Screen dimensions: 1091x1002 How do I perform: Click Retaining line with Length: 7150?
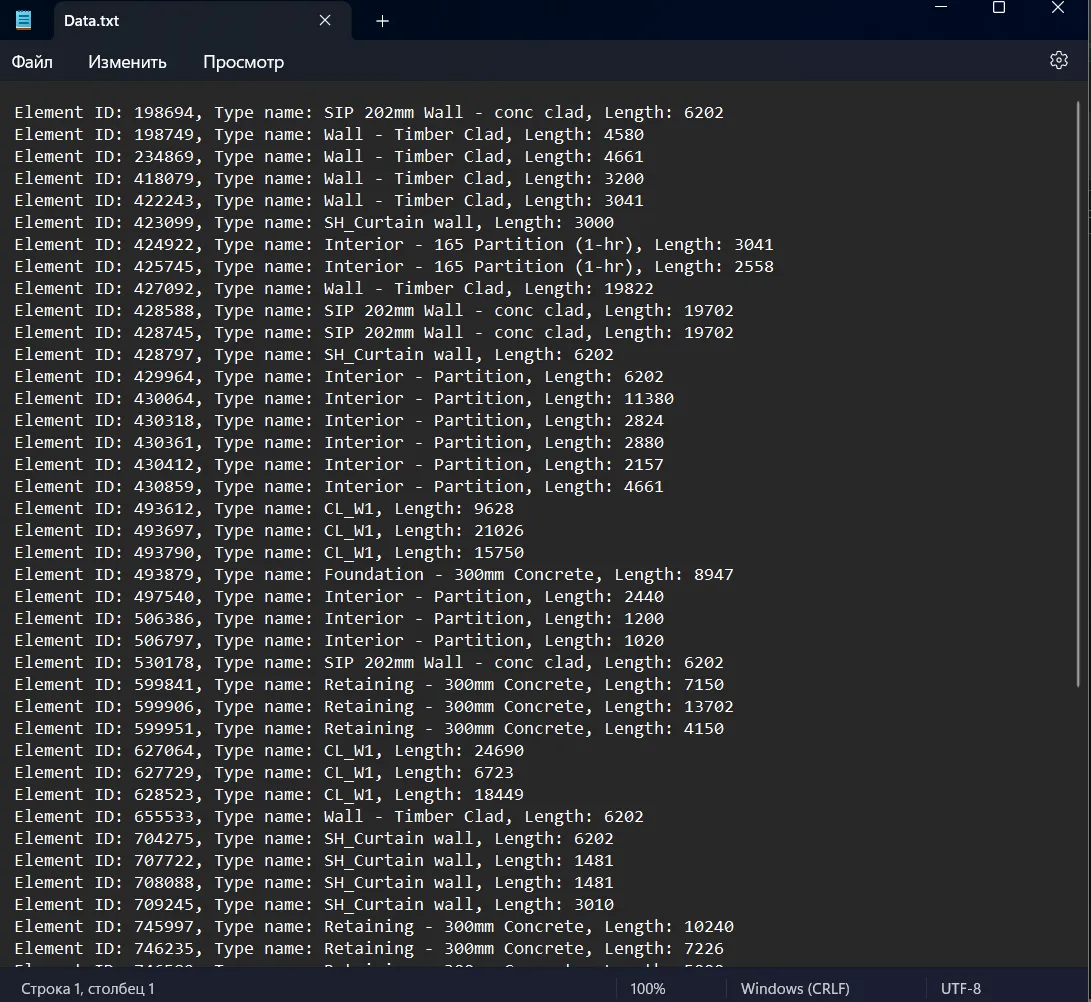(369, 685)
